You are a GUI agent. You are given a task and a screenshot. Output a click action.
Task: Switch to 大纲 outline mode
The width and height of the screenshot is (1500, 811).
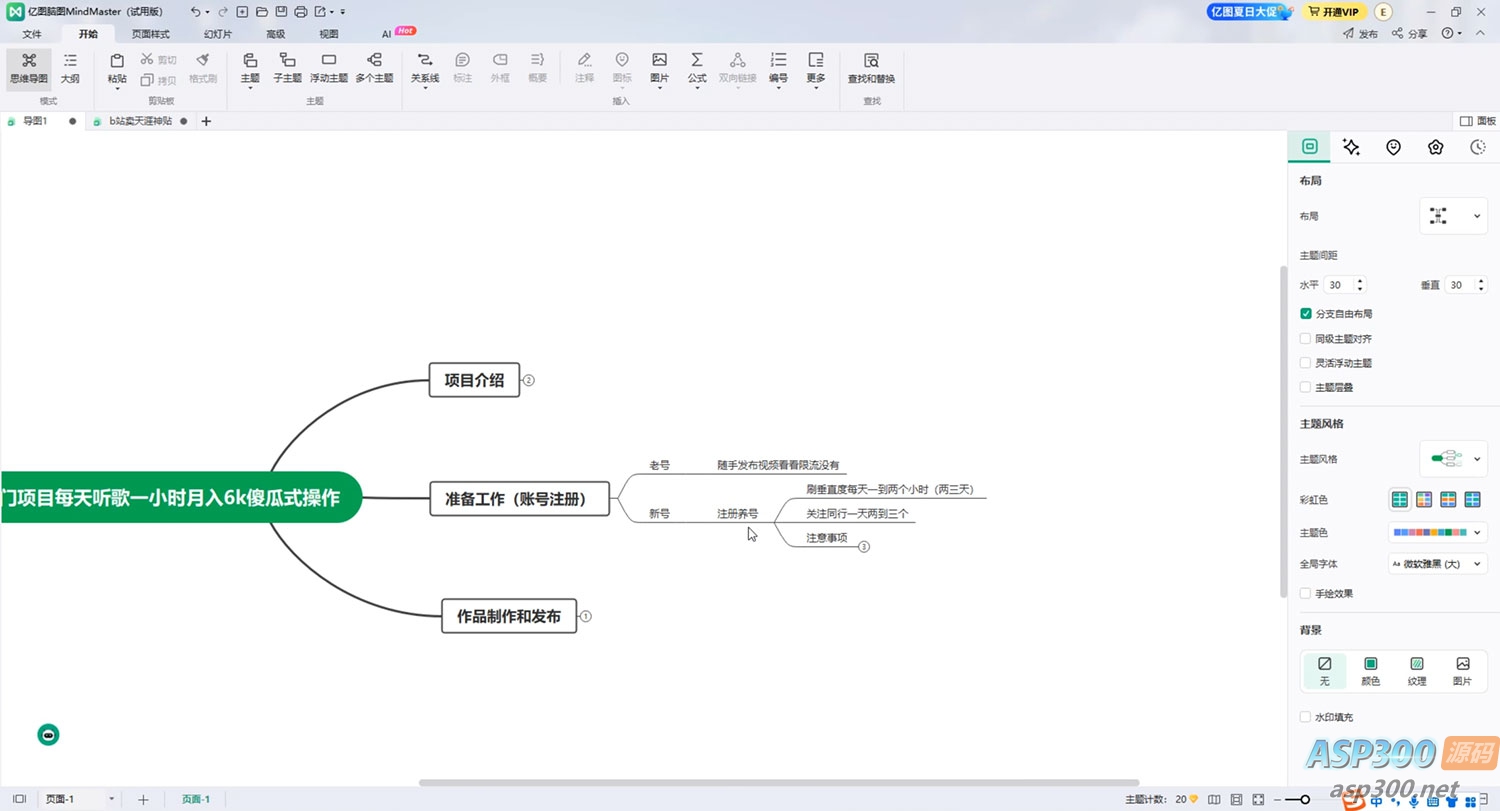[70, 68]
